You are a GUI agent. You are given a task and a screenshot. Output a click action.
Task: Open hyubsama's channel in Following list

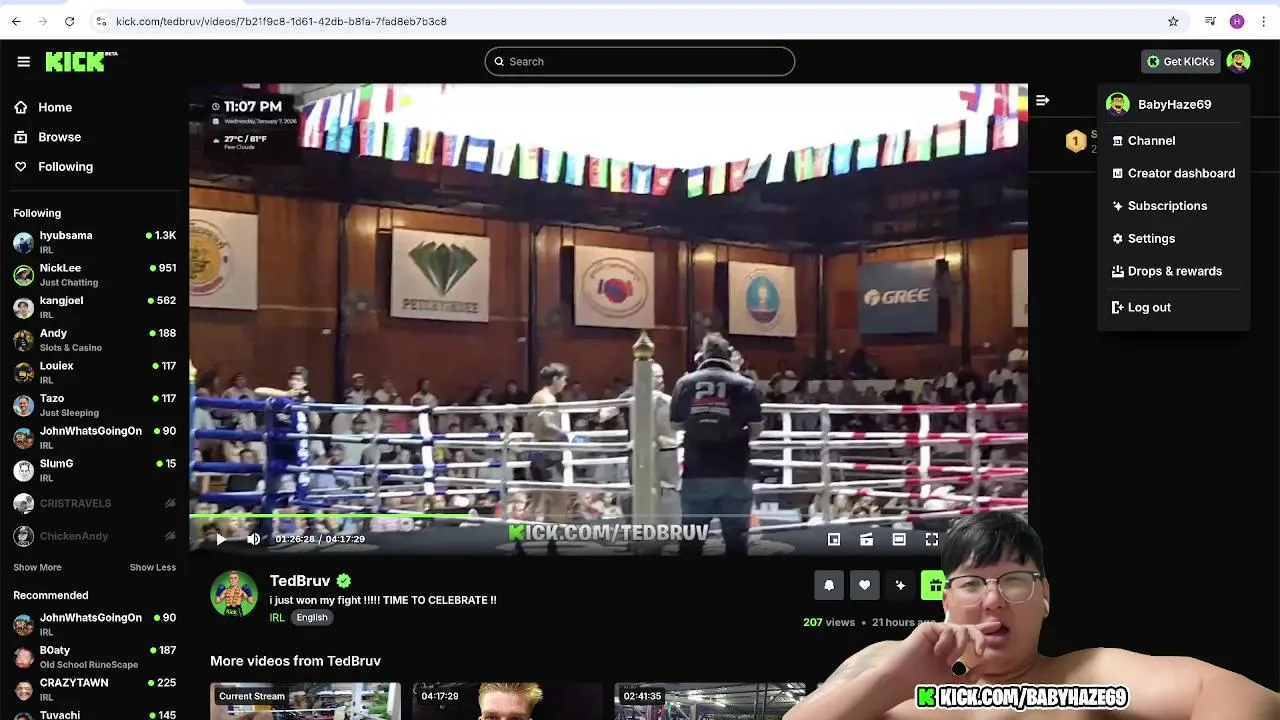[94, 242]
